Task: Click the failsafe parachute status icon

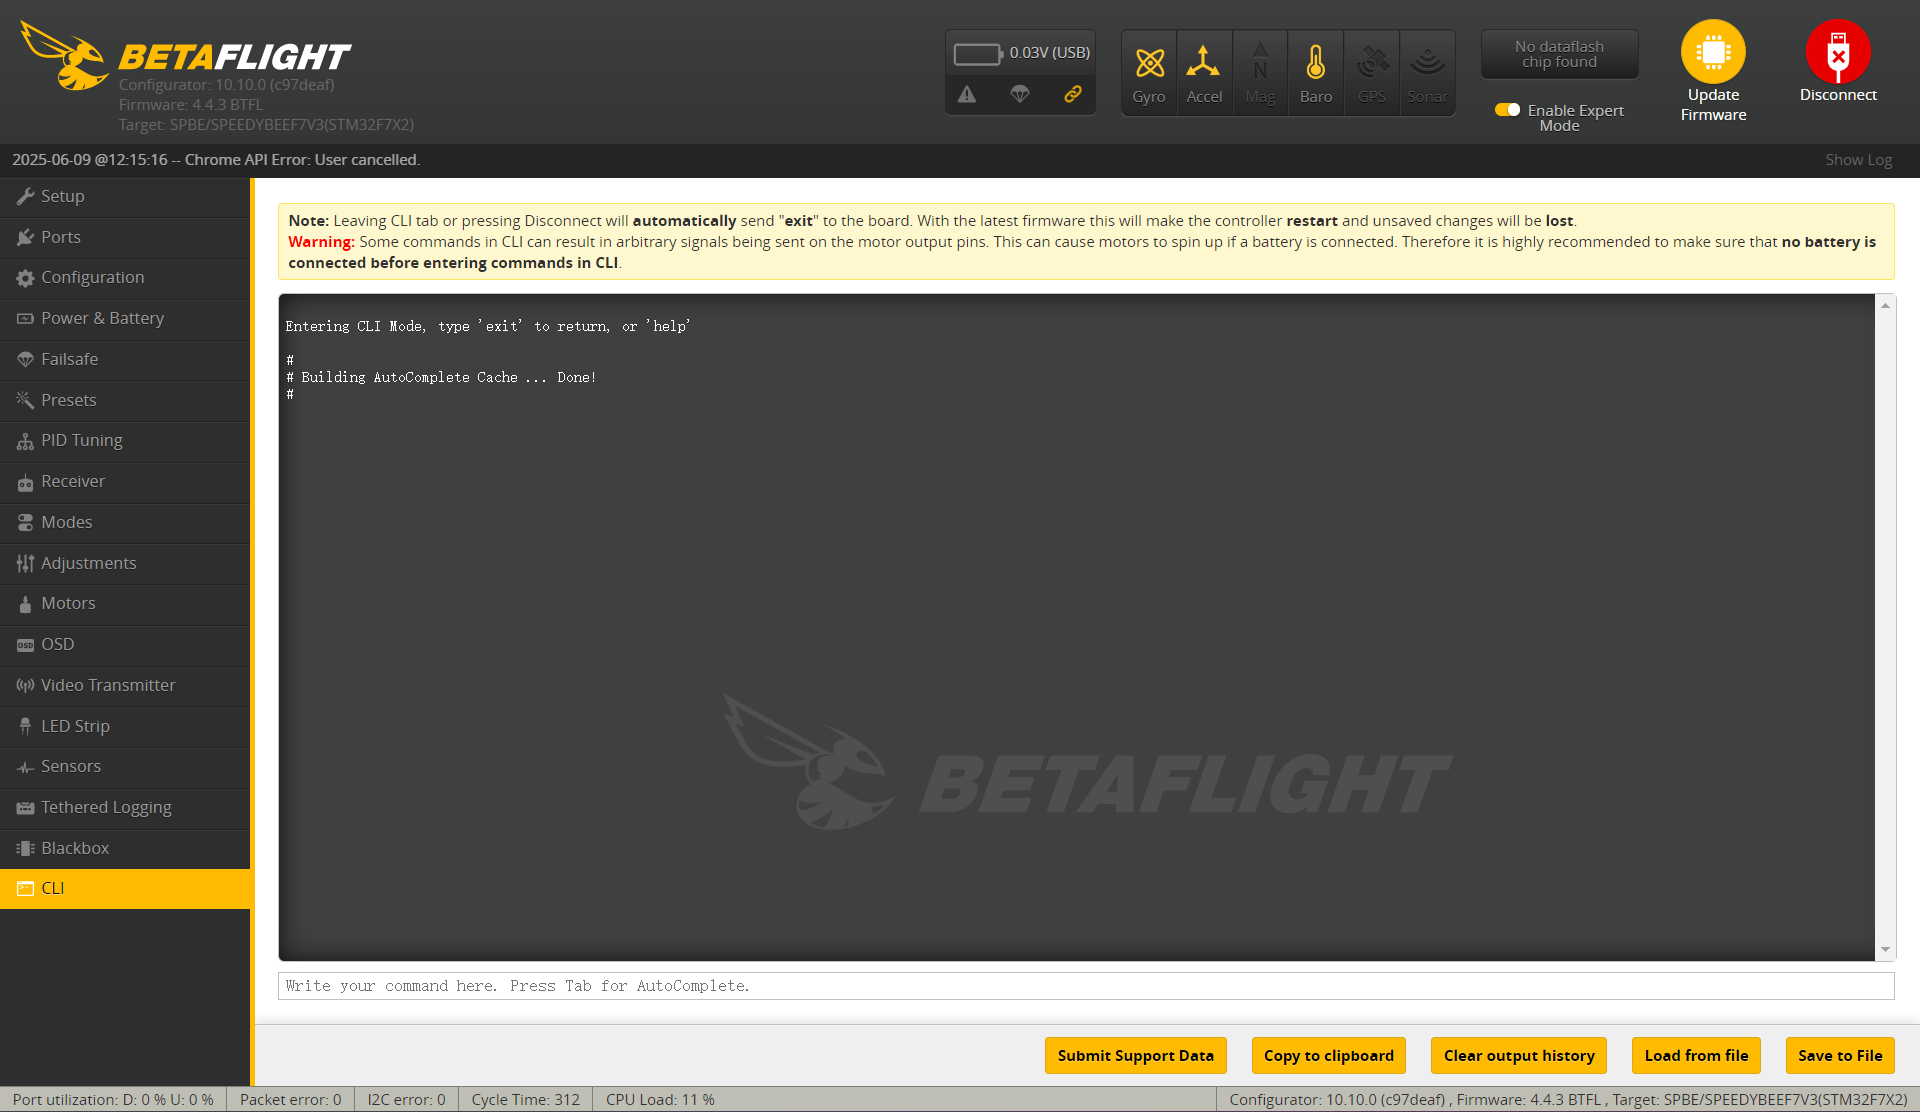Action: point(1020,94)
